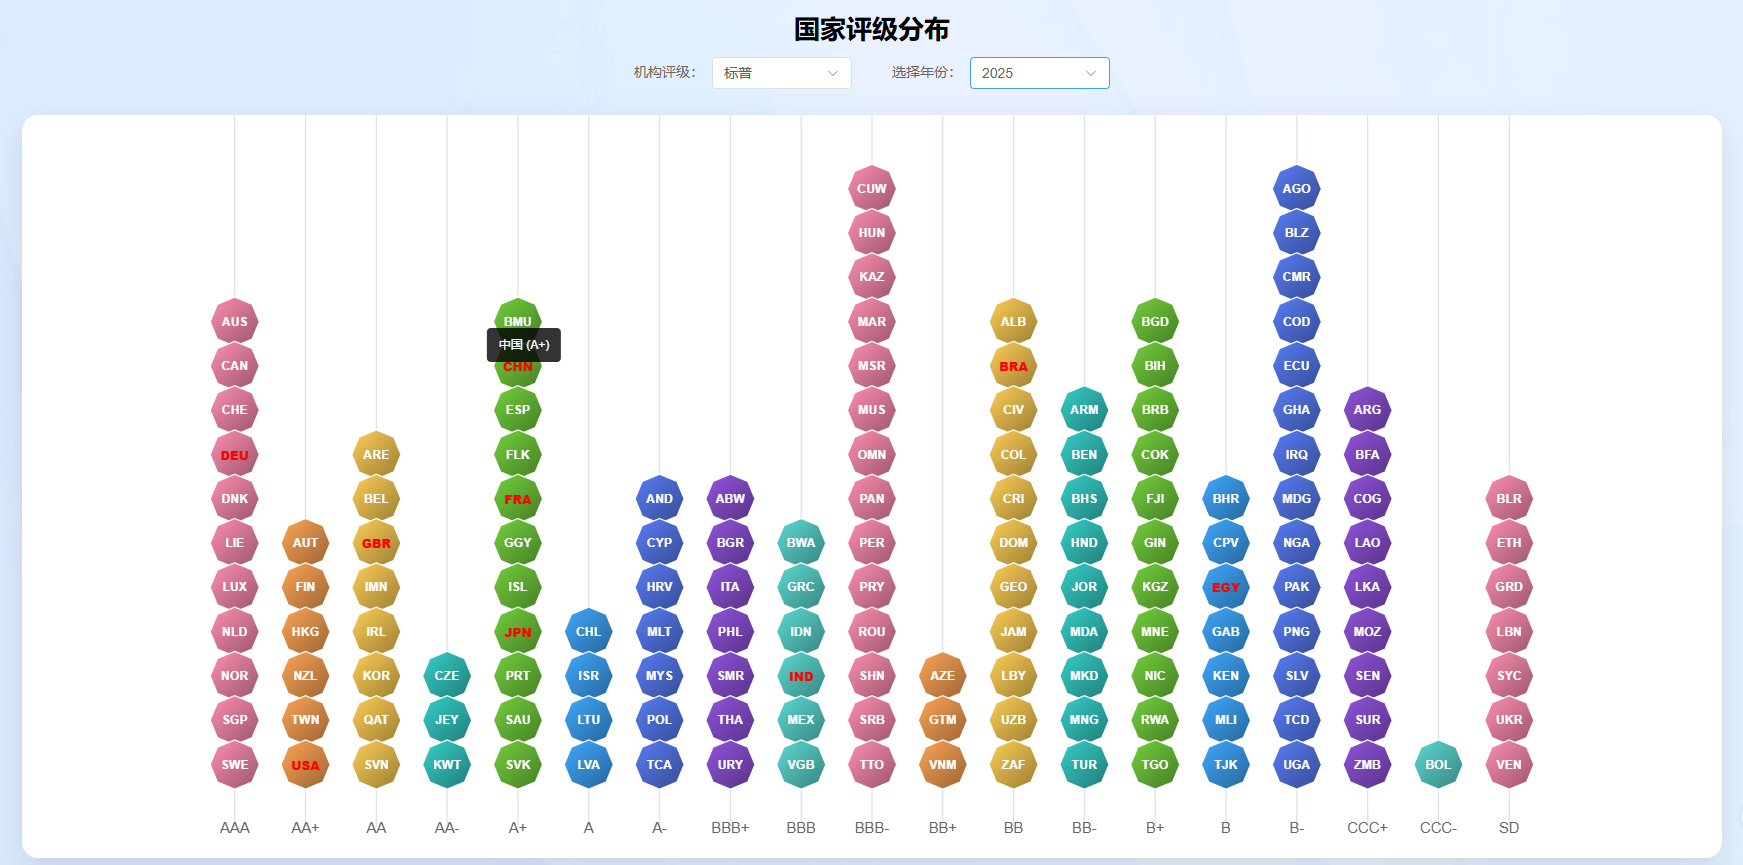Click the BBB- axis label
Image resolution: width=1743 pixels, height=865 pixels.
[872, 828]
